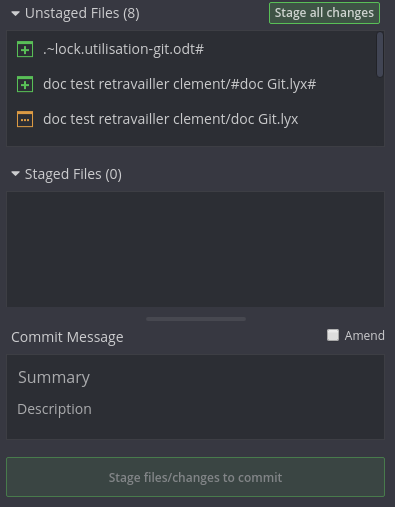Image resolution: width=395 pixels, height=507 pixels.
Task: Click the Unstaged Files (8) header label
Action: coord(82,13)
